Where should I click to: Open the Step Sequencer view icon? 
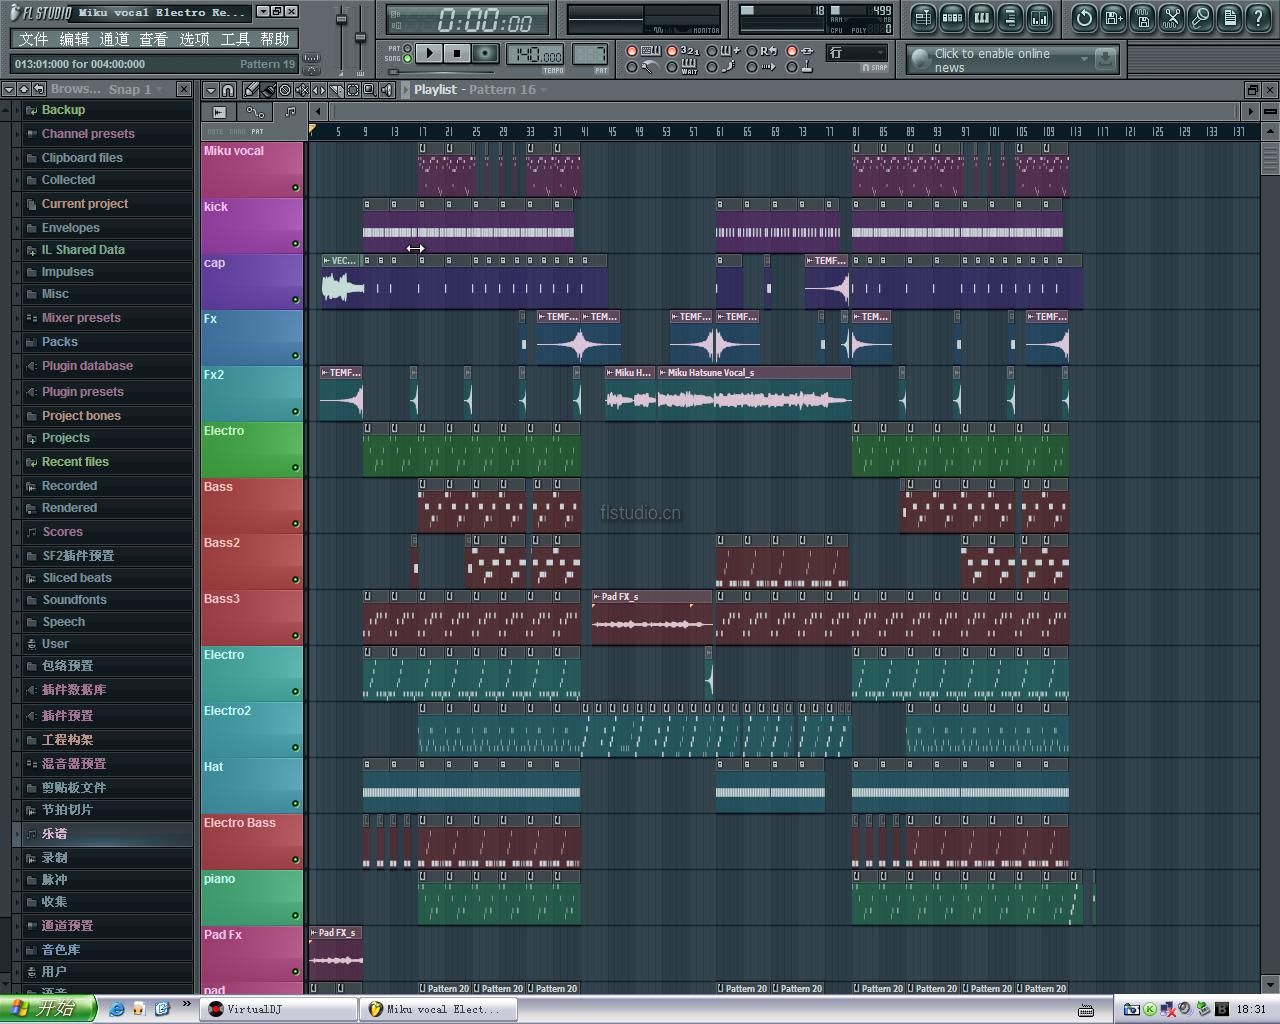coord(952,17)
